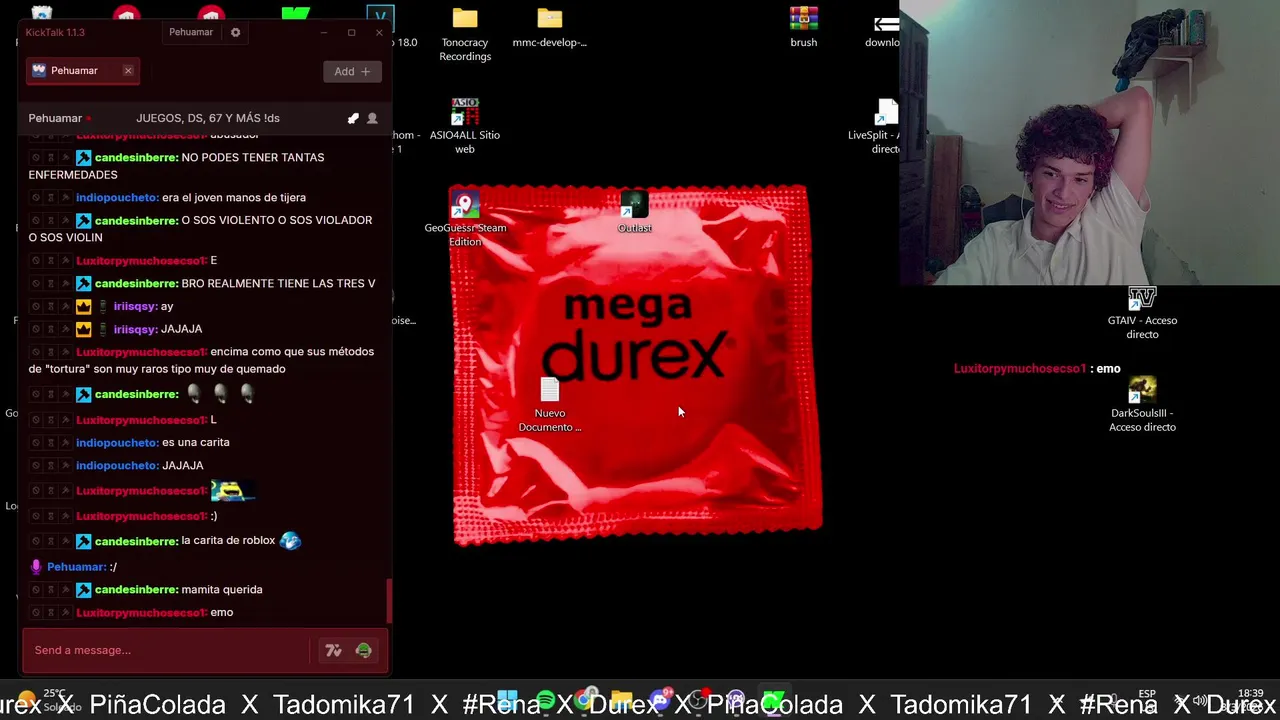The height and width of the screenshot is (720, 1280).
Task: Select the brush WinRAR archive on desktop
Action: point(804,28)
